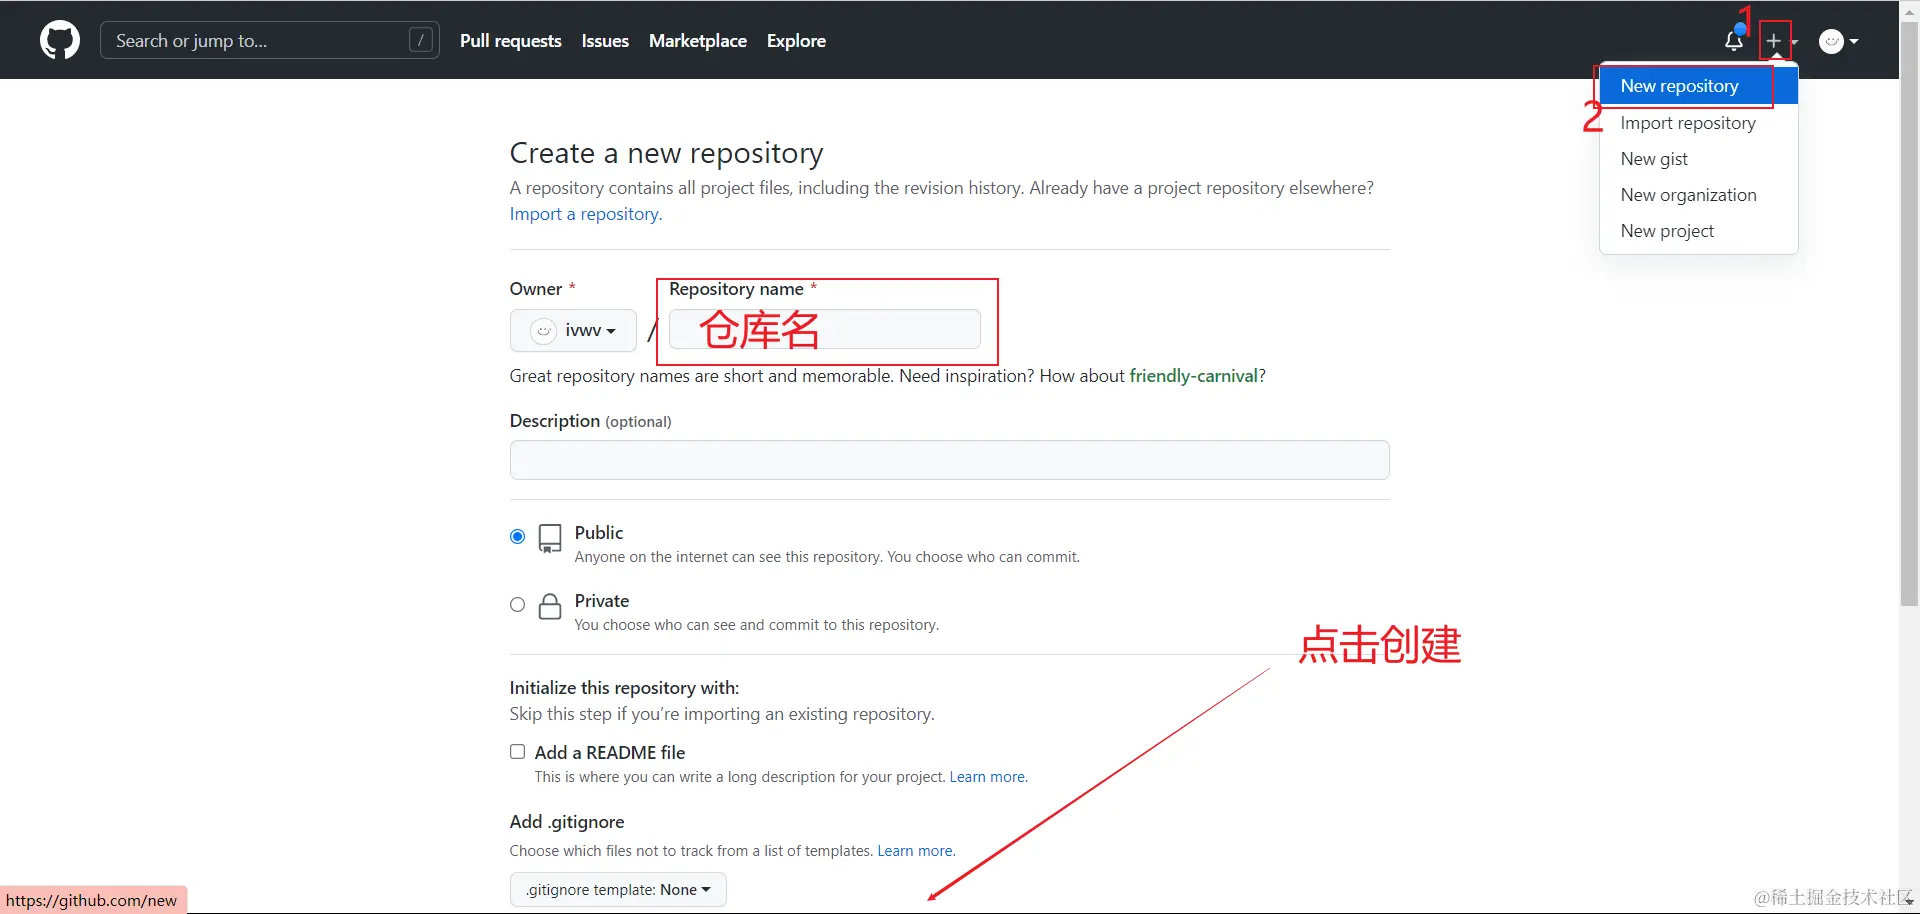Focus the Search or jump to field
This screenshot has height=914, width=1920.
(x=270, y=40)
